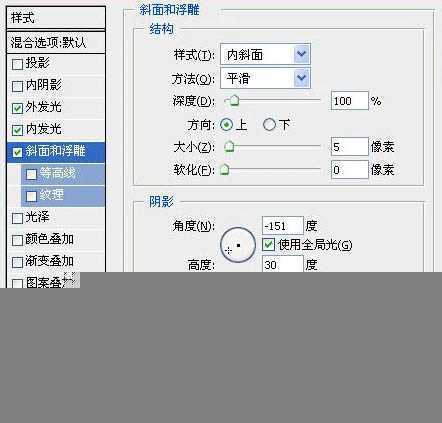Select the 外发光 style row label
Image resolution: width=442 pixels, height=423 pixels.
click(x=43, y=107)
